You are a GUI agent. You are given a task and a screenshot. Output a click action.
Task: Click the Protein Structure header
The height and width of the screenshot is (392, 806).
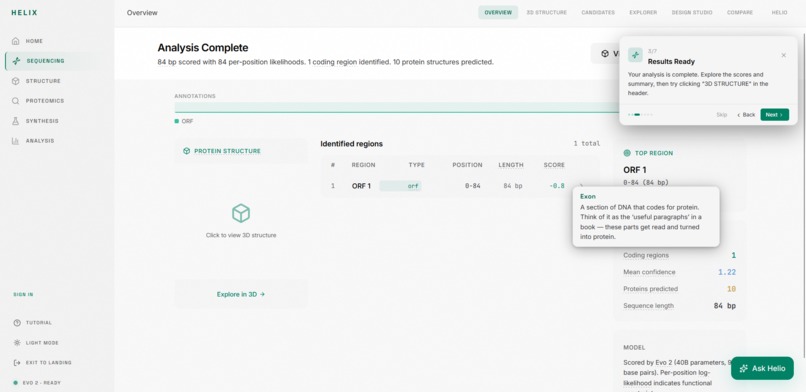pos(227,151)
